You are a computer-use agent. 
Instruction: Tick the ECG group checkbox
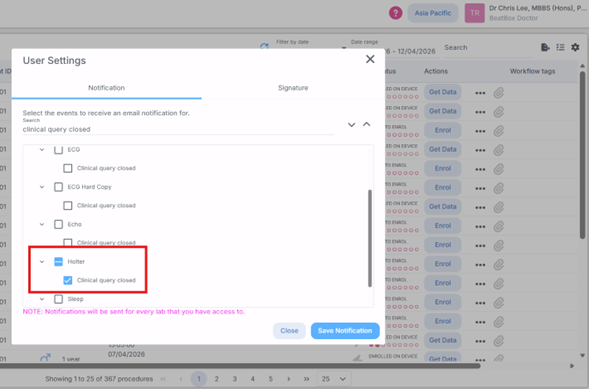[x=58, y=150]
